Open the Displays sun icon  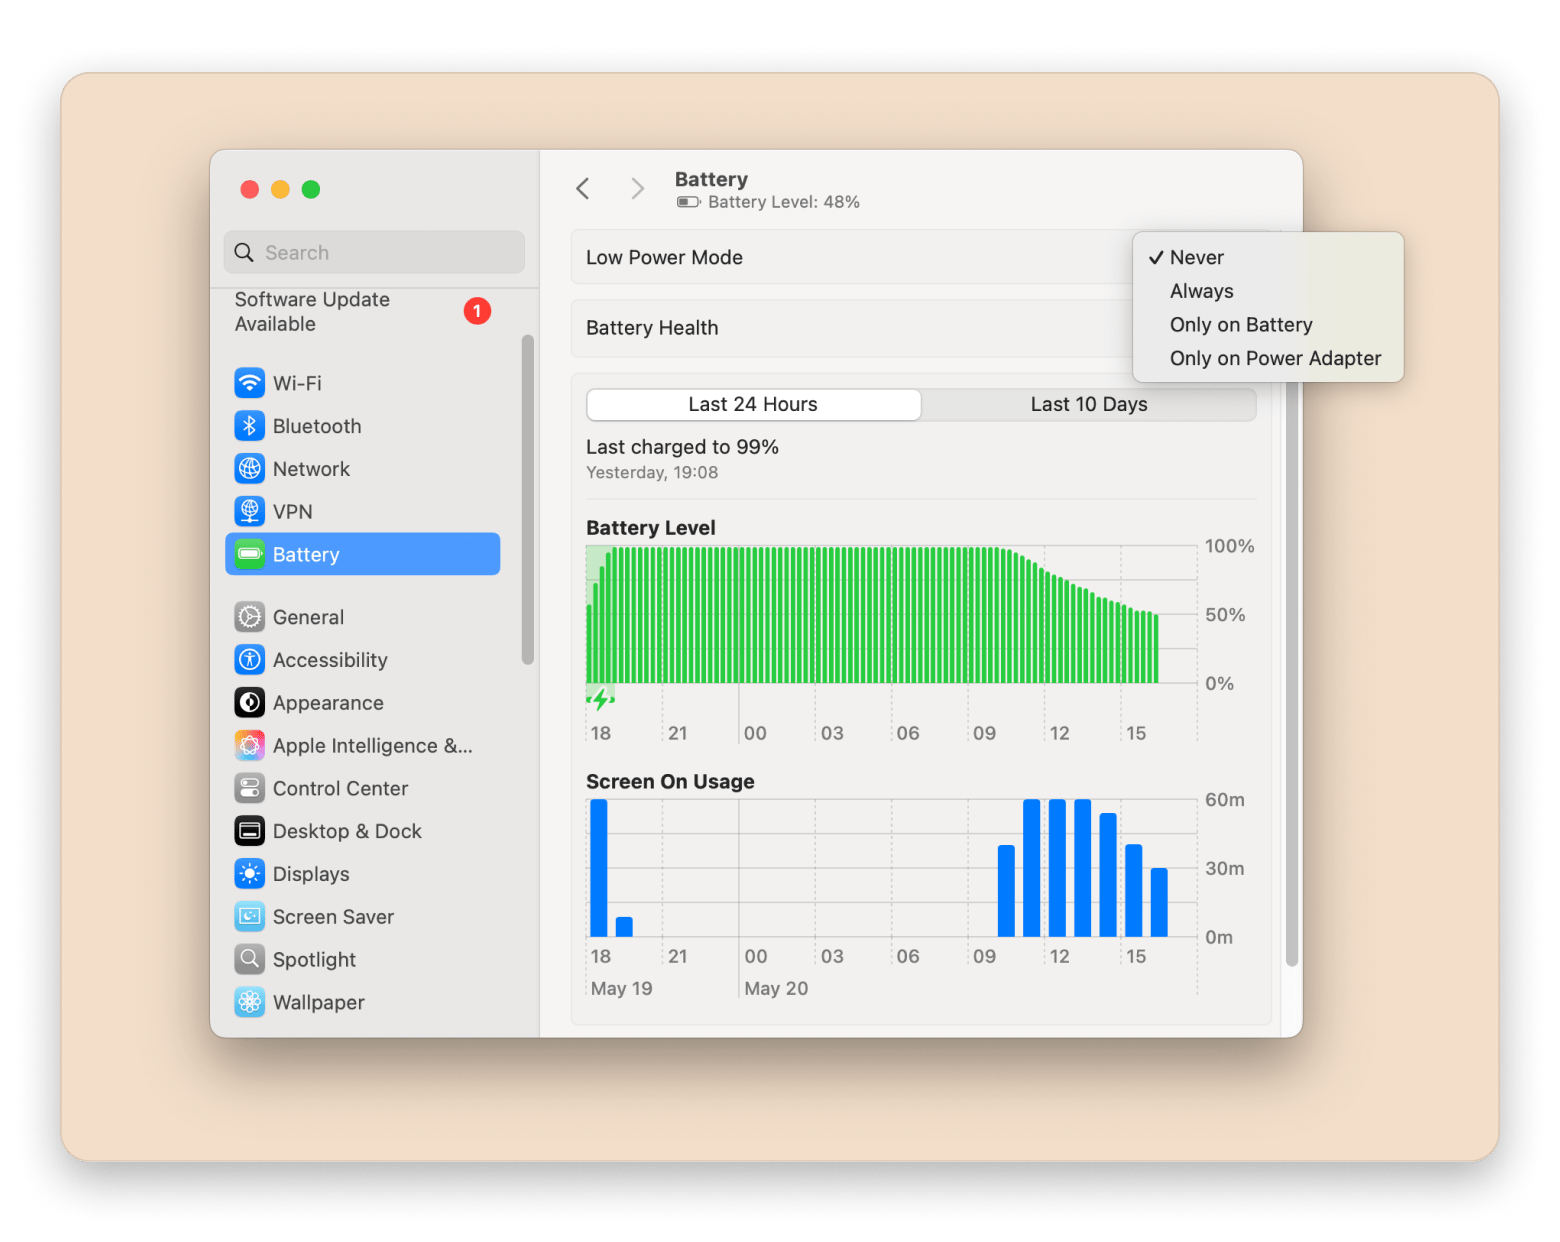[249, 874]
